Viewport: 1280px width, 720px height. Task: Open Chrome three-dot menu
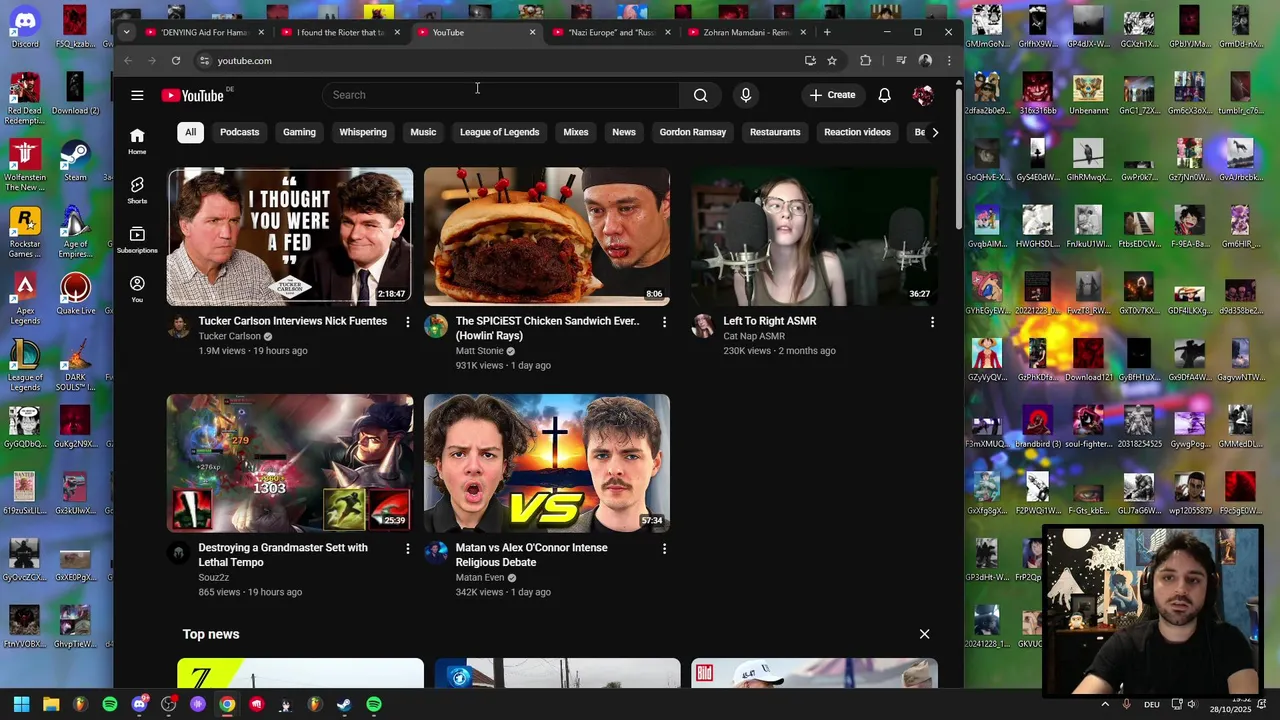[x=948, y=61]
